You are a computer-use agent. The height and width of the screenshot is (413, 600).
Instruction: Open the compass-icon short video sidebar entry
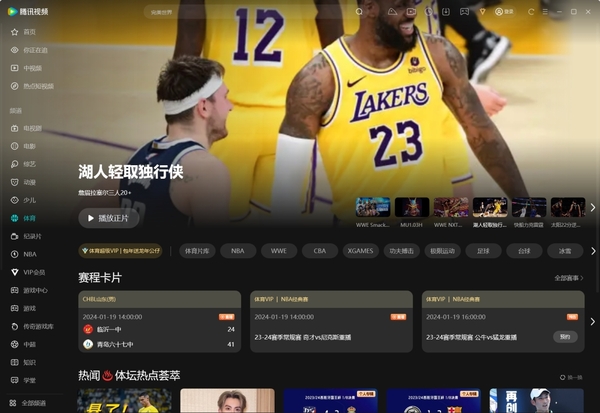tap(32, 86)
